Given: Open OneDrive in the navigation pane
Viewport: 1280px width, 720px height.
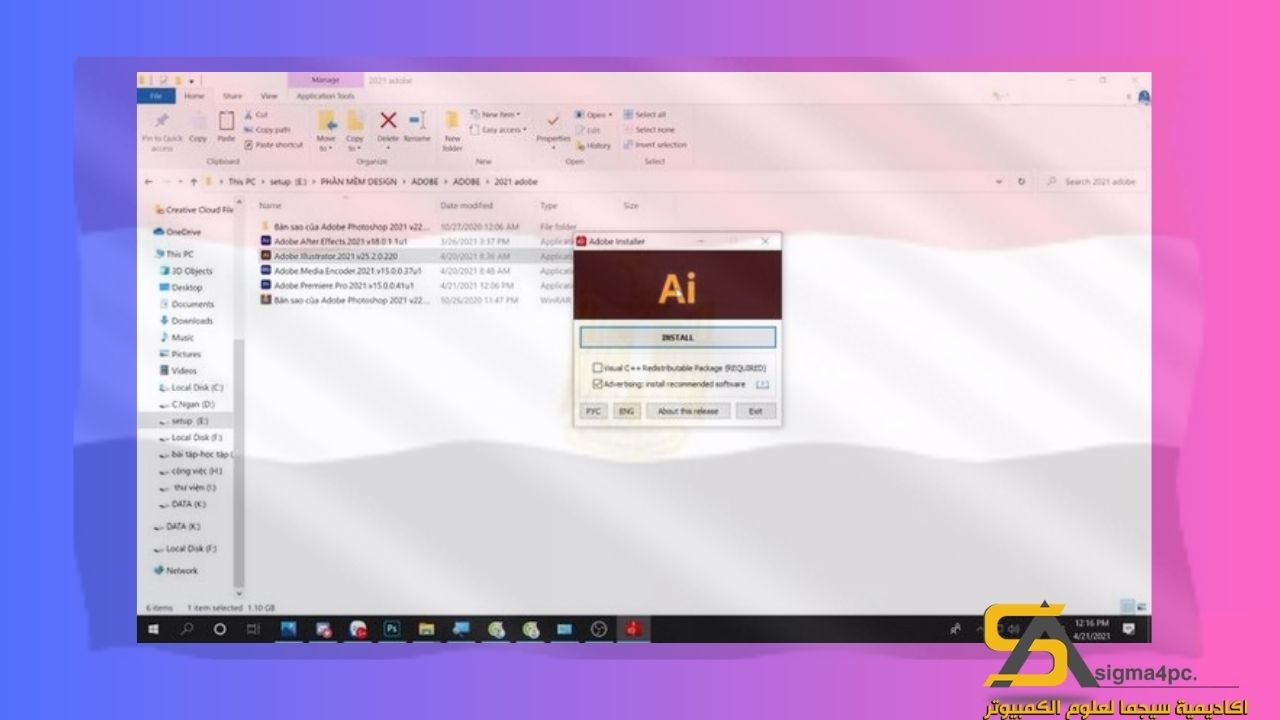Looking at the screenshot, I should (x=178, y=232).
